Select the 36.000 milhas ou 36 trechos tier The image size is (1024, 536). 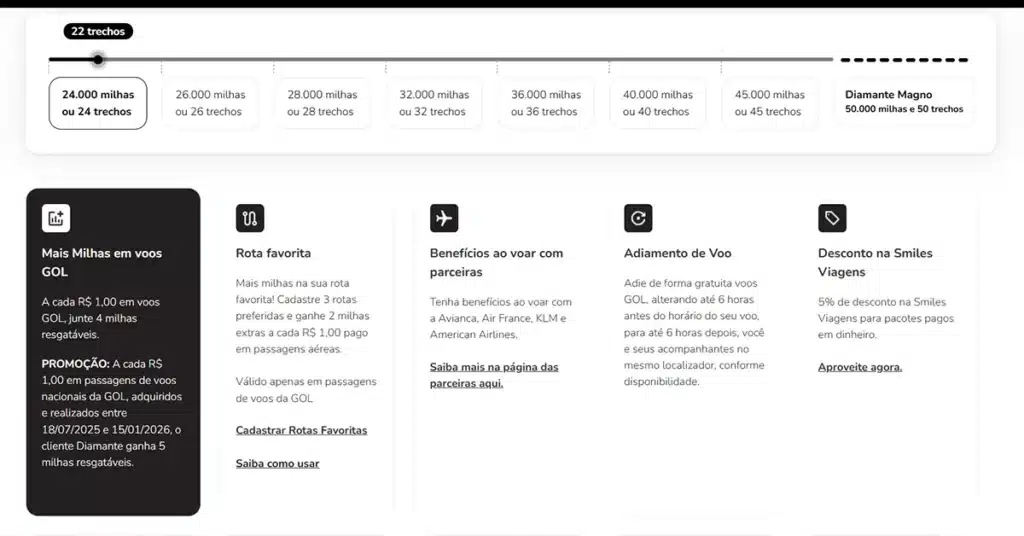point(546,103)
